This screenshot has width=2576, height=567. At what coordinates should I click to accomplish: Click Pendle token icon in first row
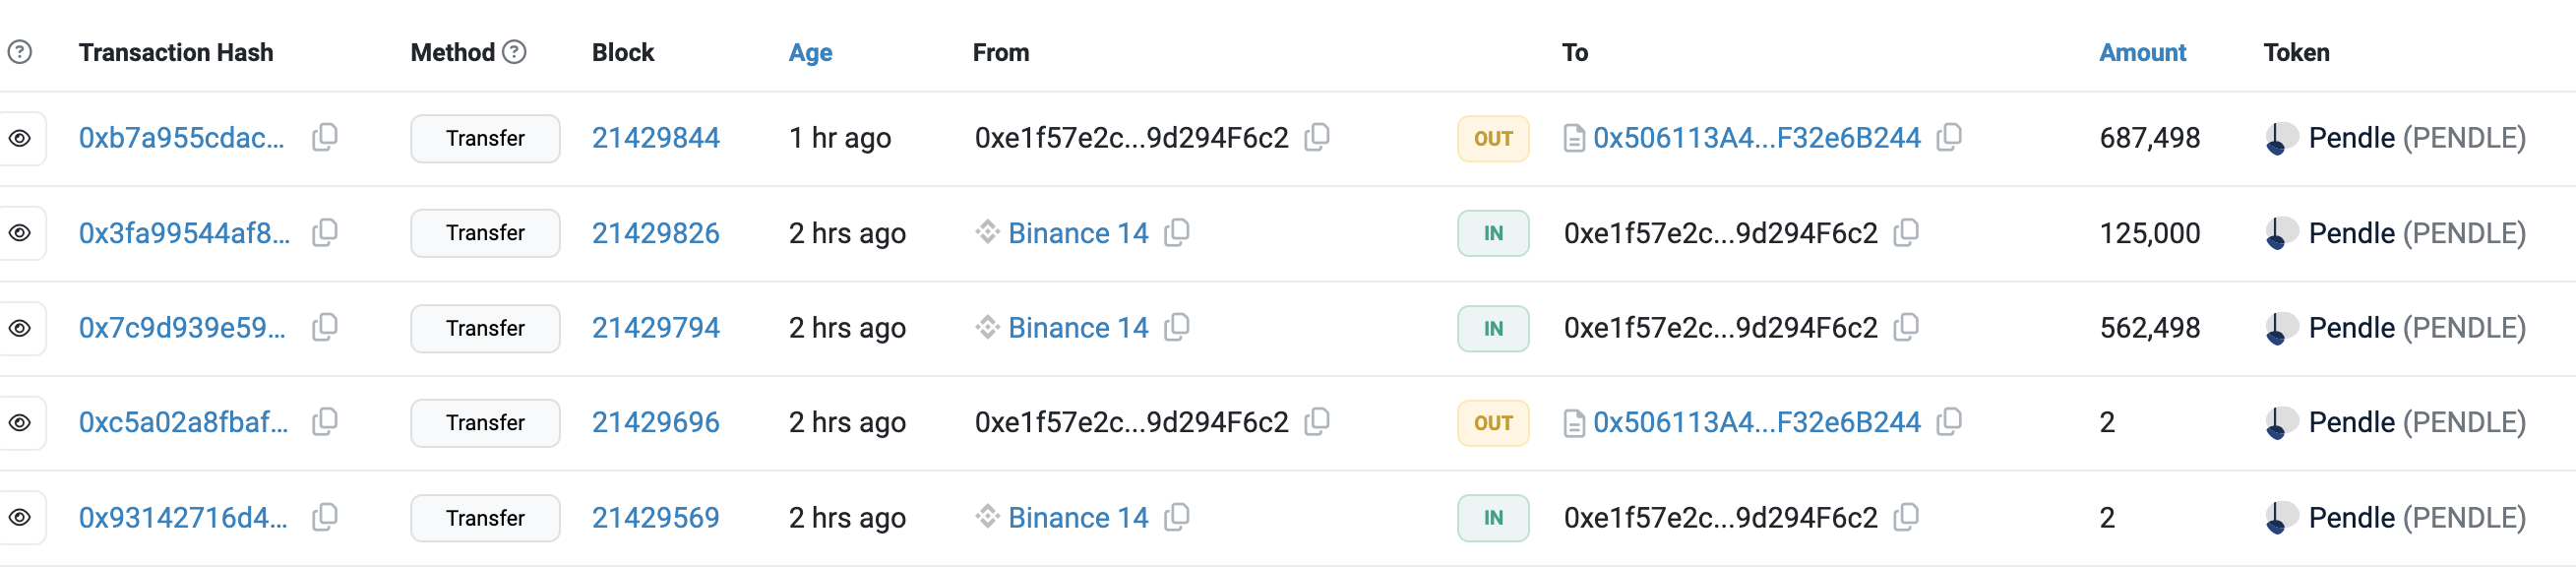(x=2281, y=138)
